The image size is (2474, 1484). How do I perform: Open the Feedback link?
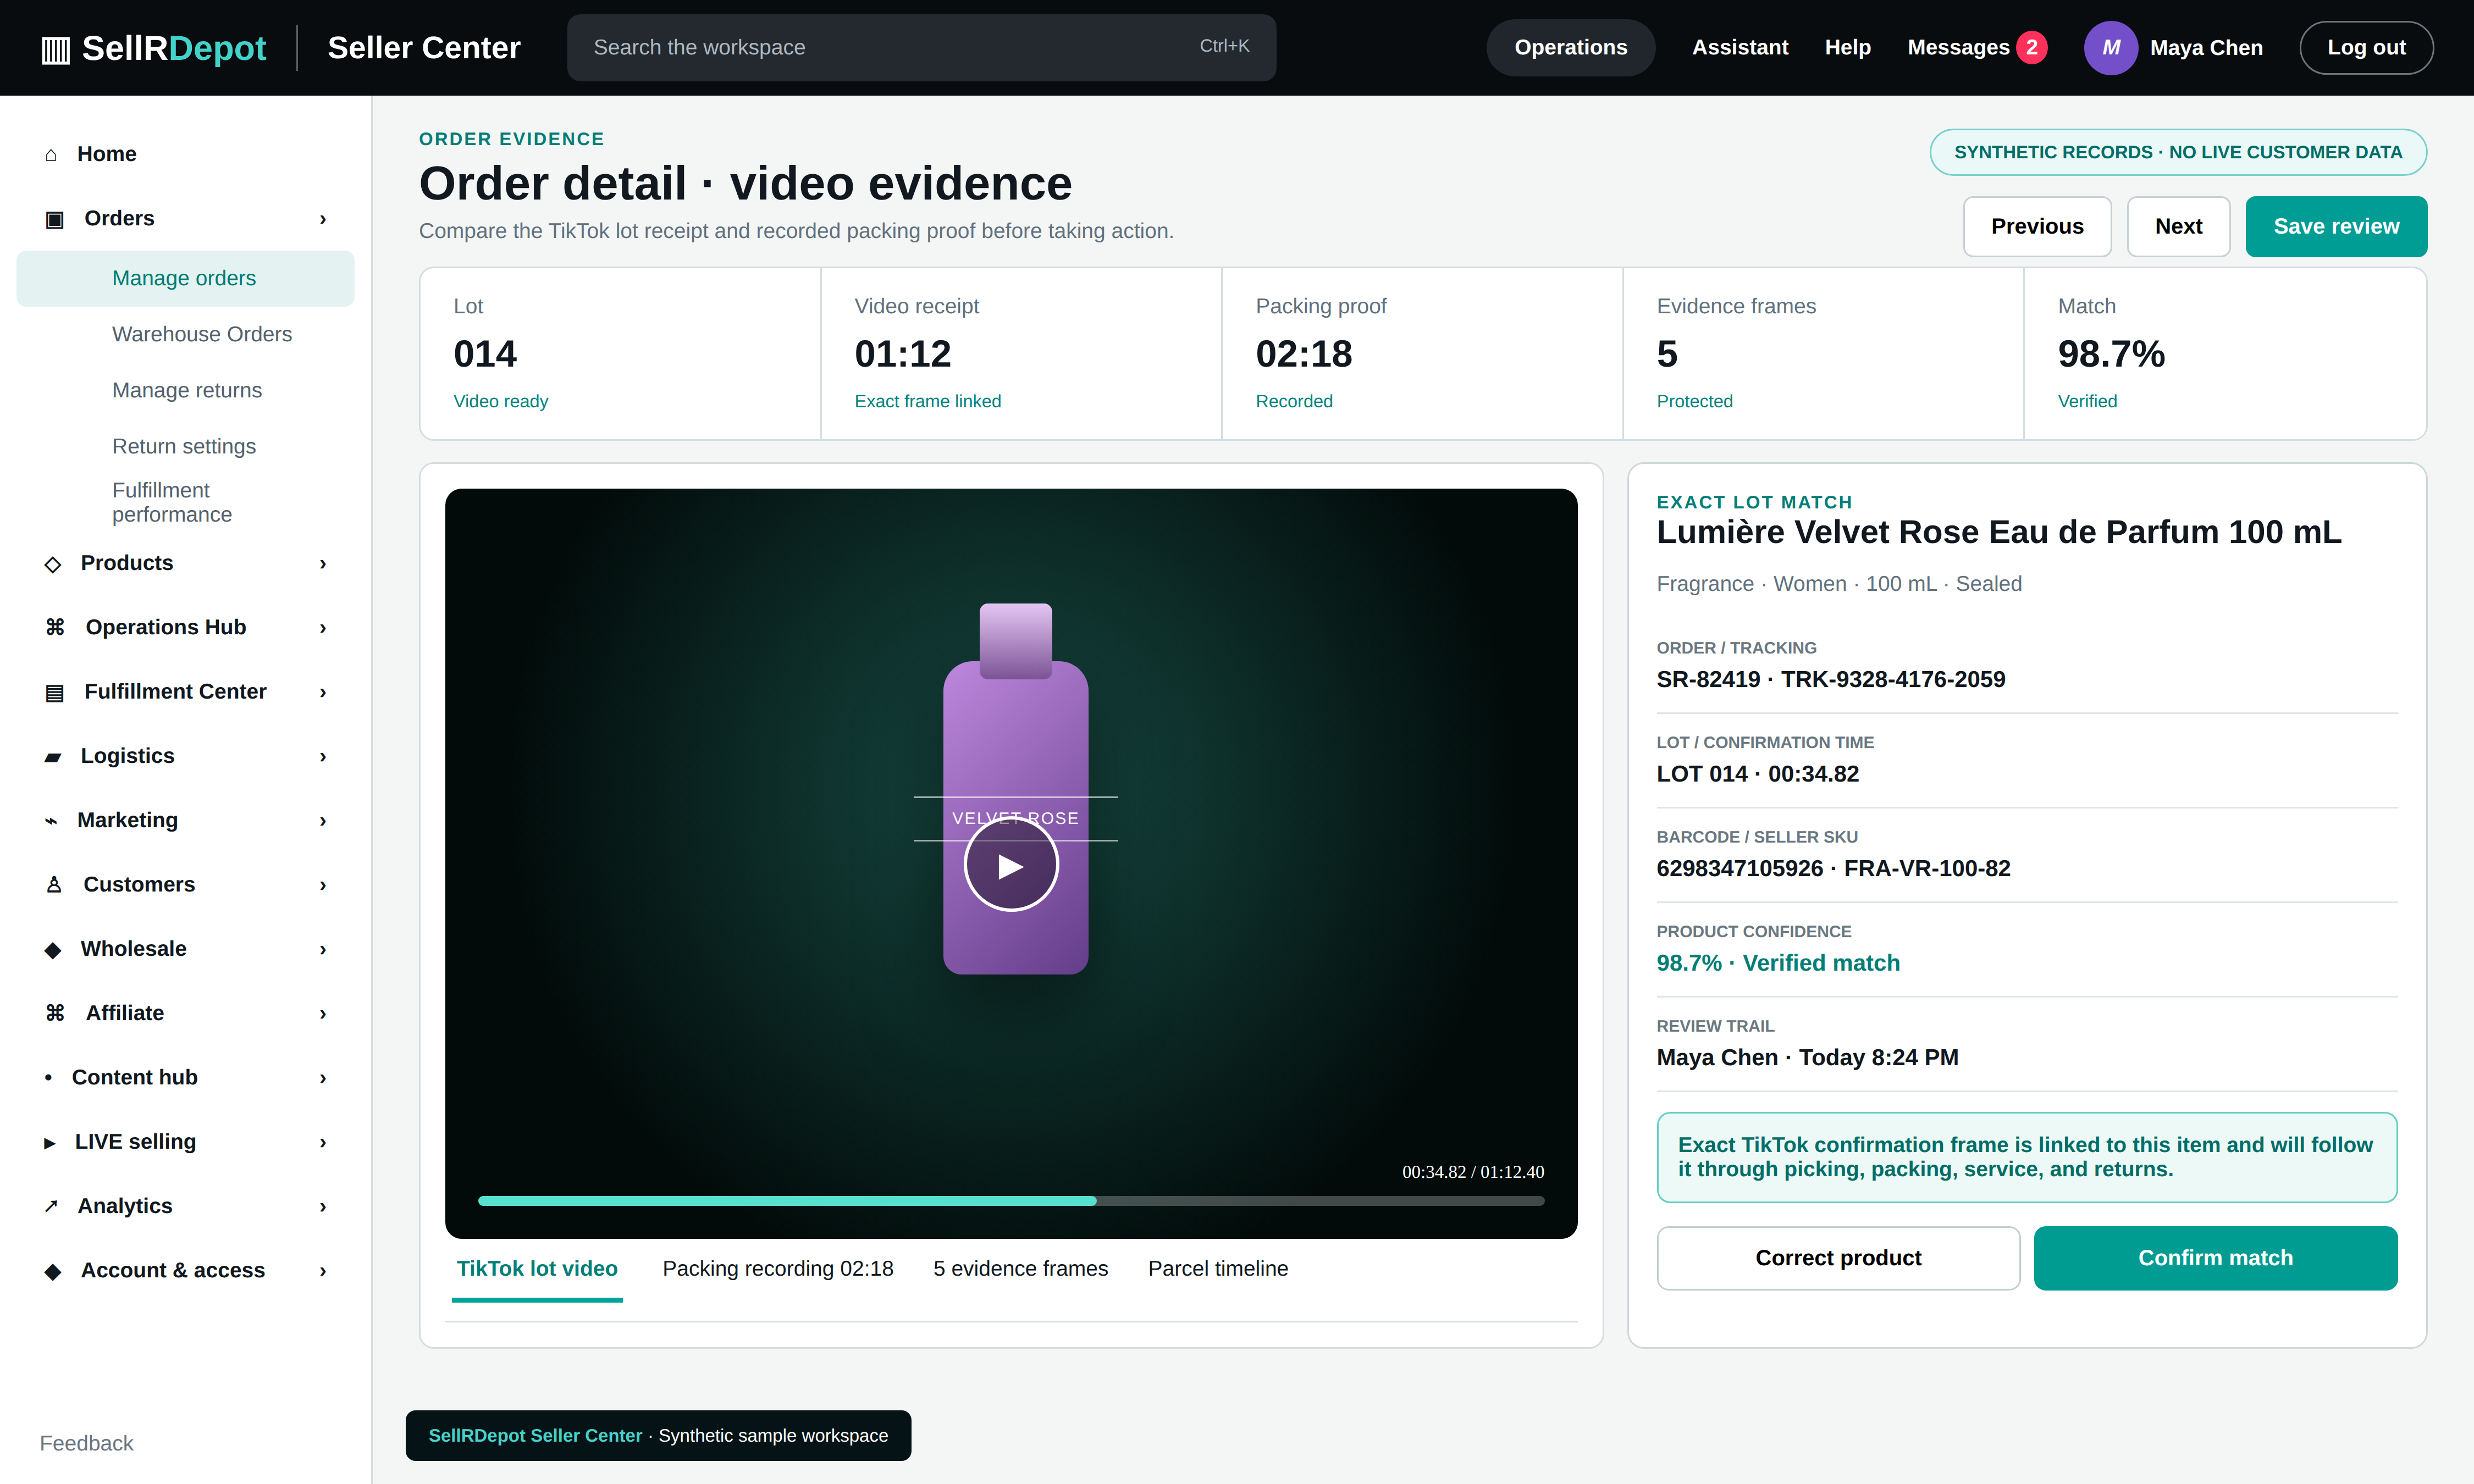(x=86, y=1444)
